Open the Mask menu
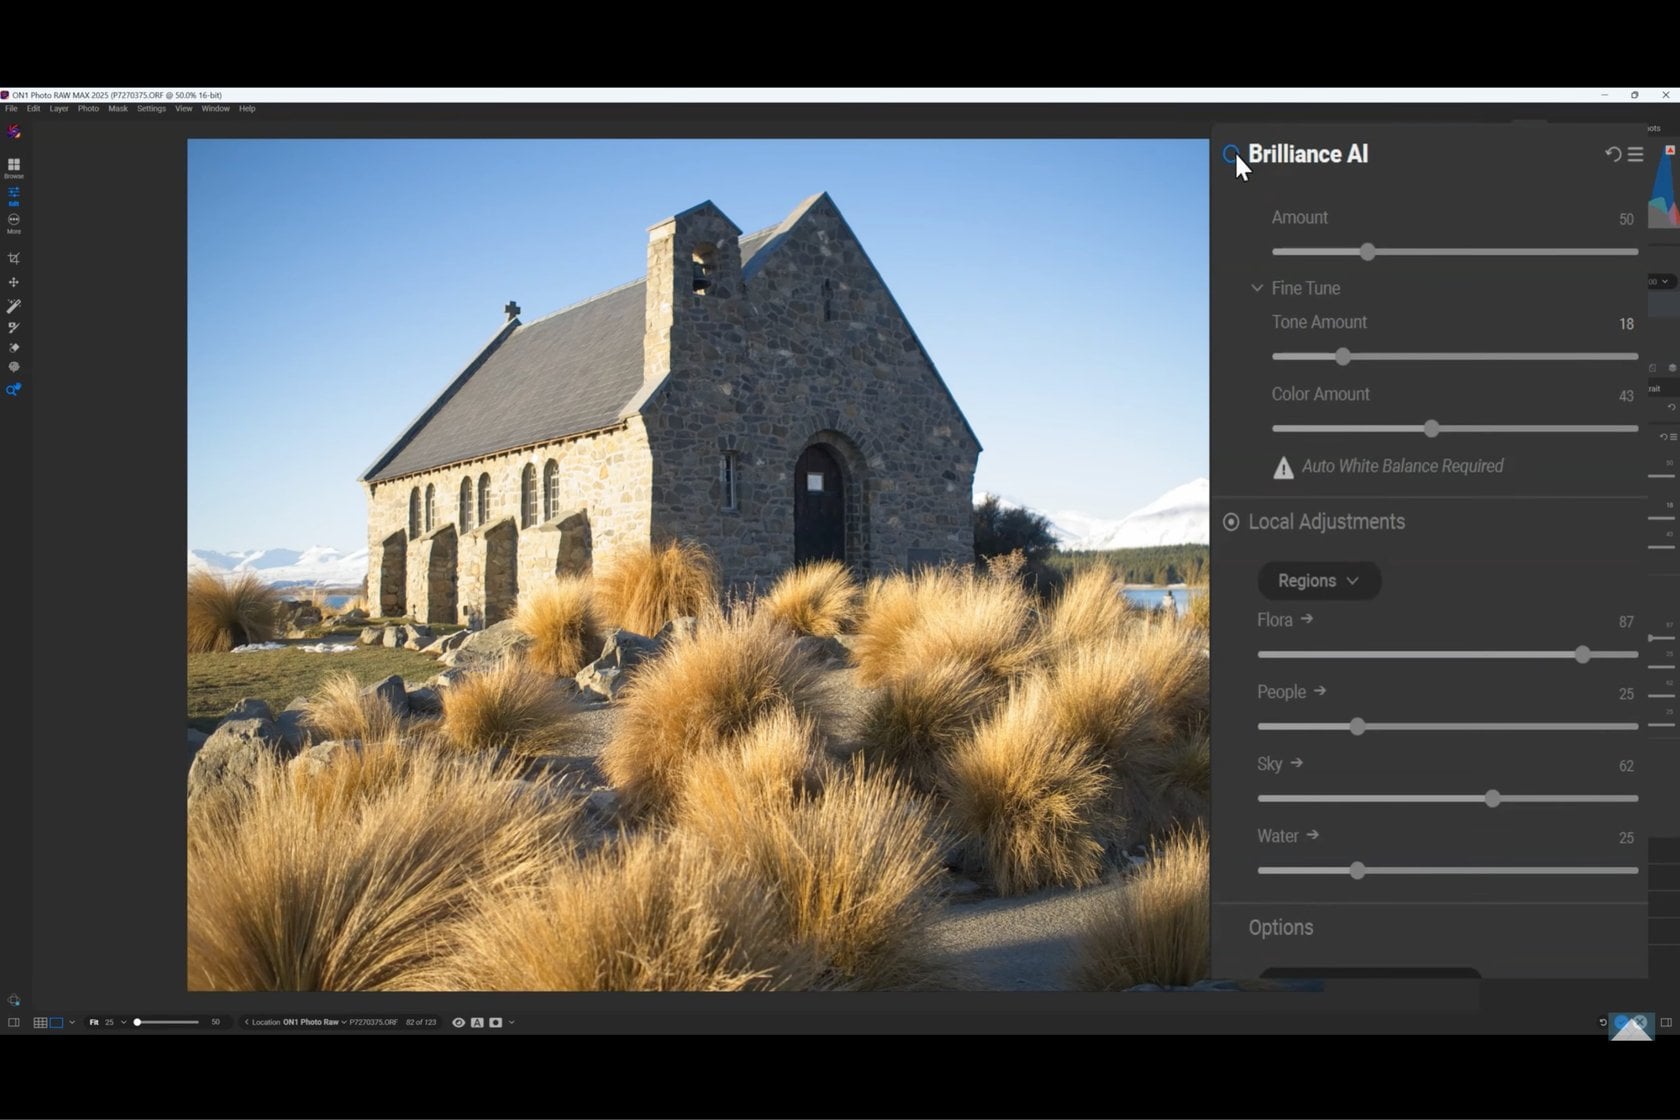 (117, 108)
